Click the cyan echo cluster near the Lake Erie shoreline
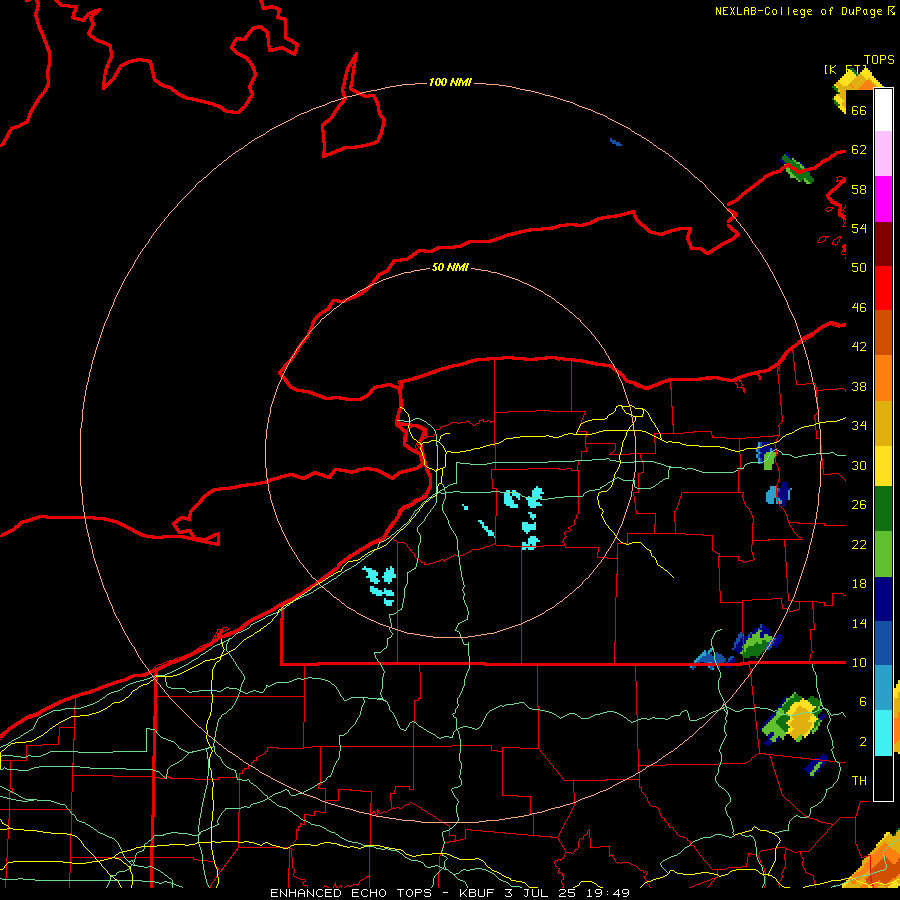900x900 pixels. 381,585
